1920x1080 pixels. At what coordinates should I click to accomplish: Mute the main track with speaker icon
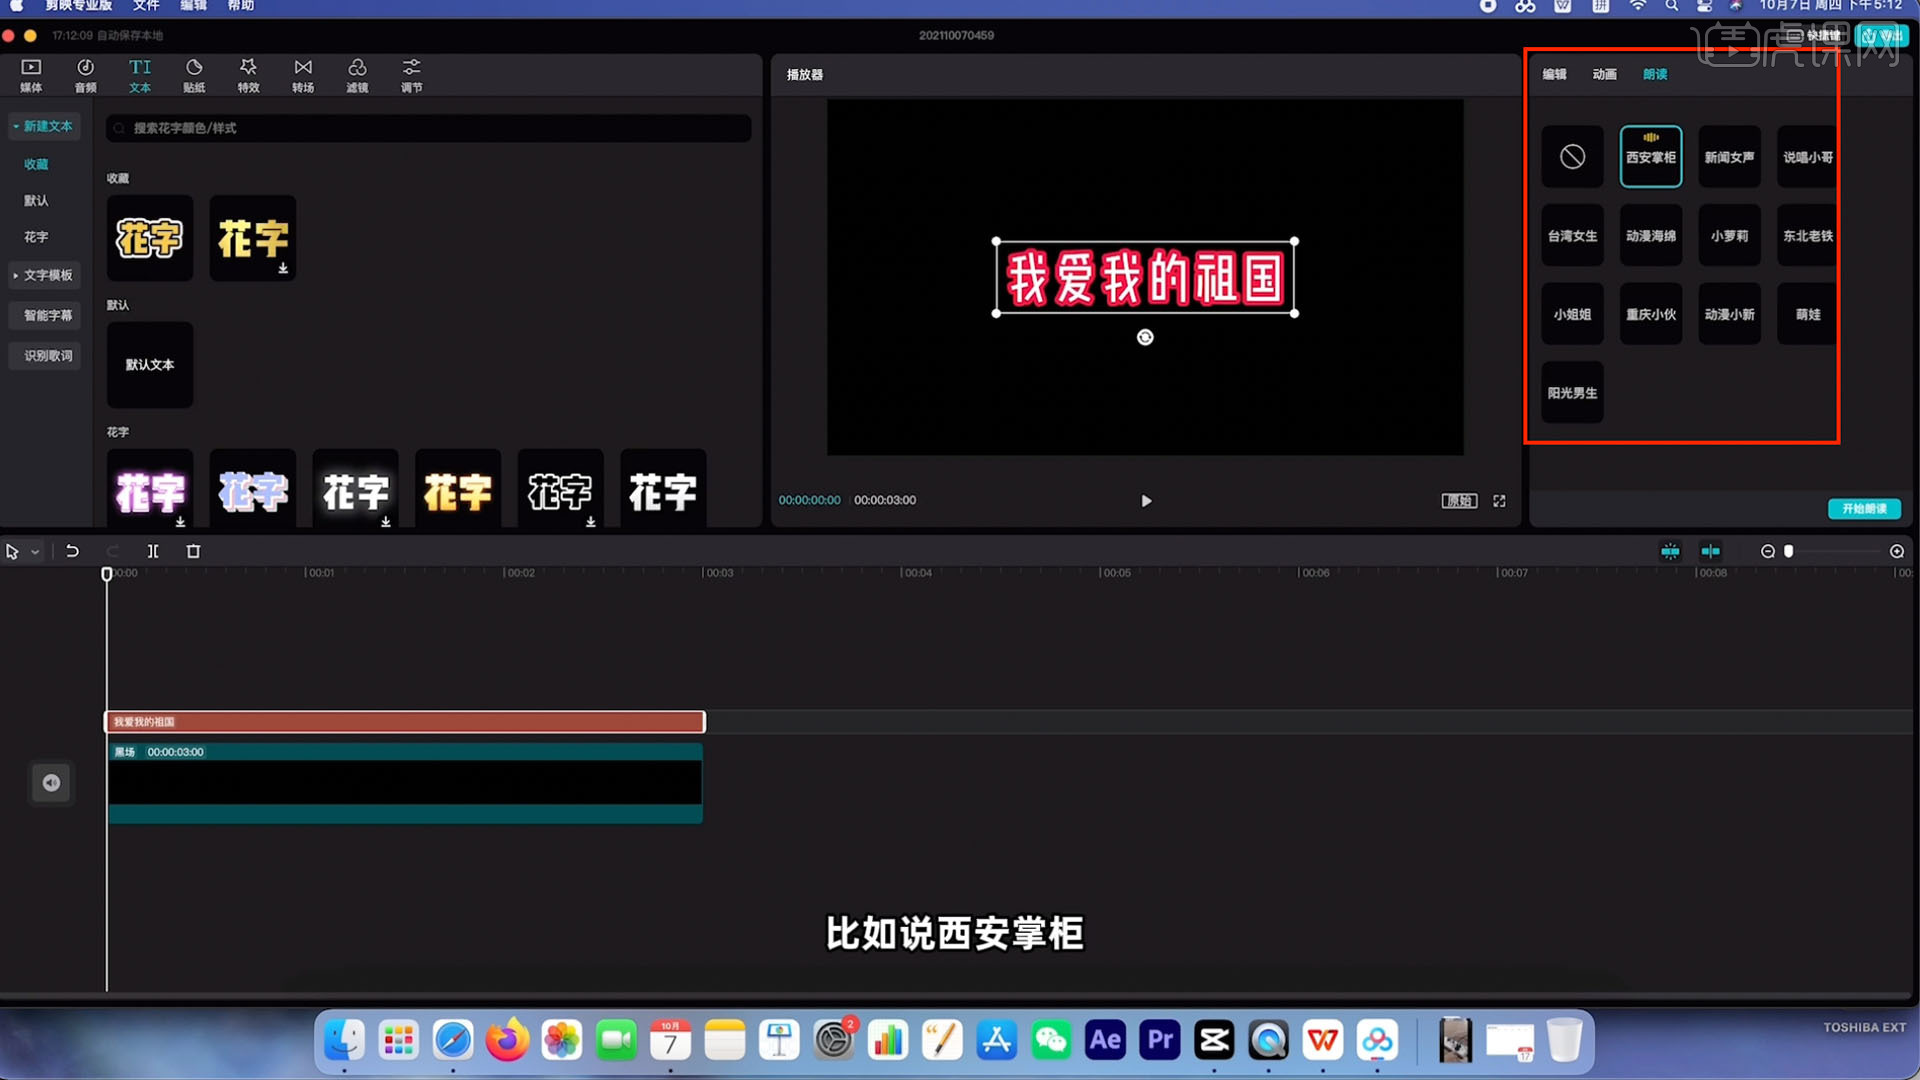click(x=51, y=783)
